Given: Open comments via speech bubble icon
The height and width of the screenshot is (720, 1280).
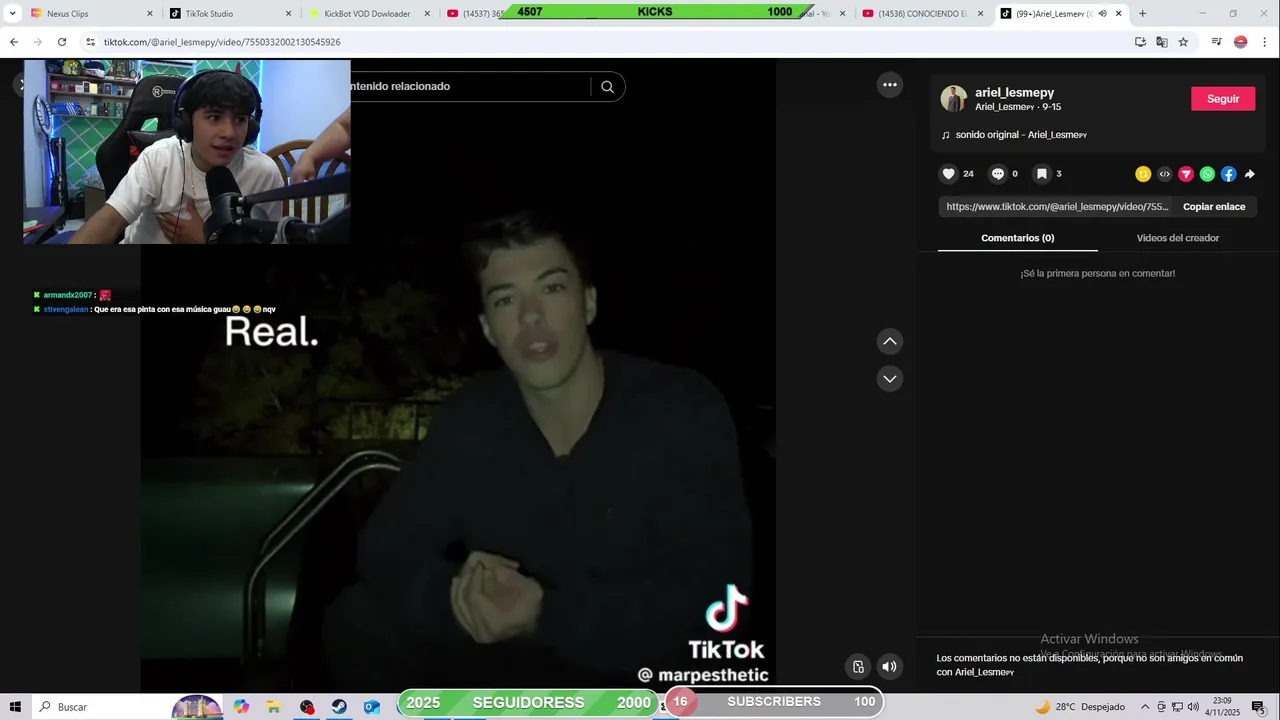Looking at the screenshot, I should pos(998,174).
